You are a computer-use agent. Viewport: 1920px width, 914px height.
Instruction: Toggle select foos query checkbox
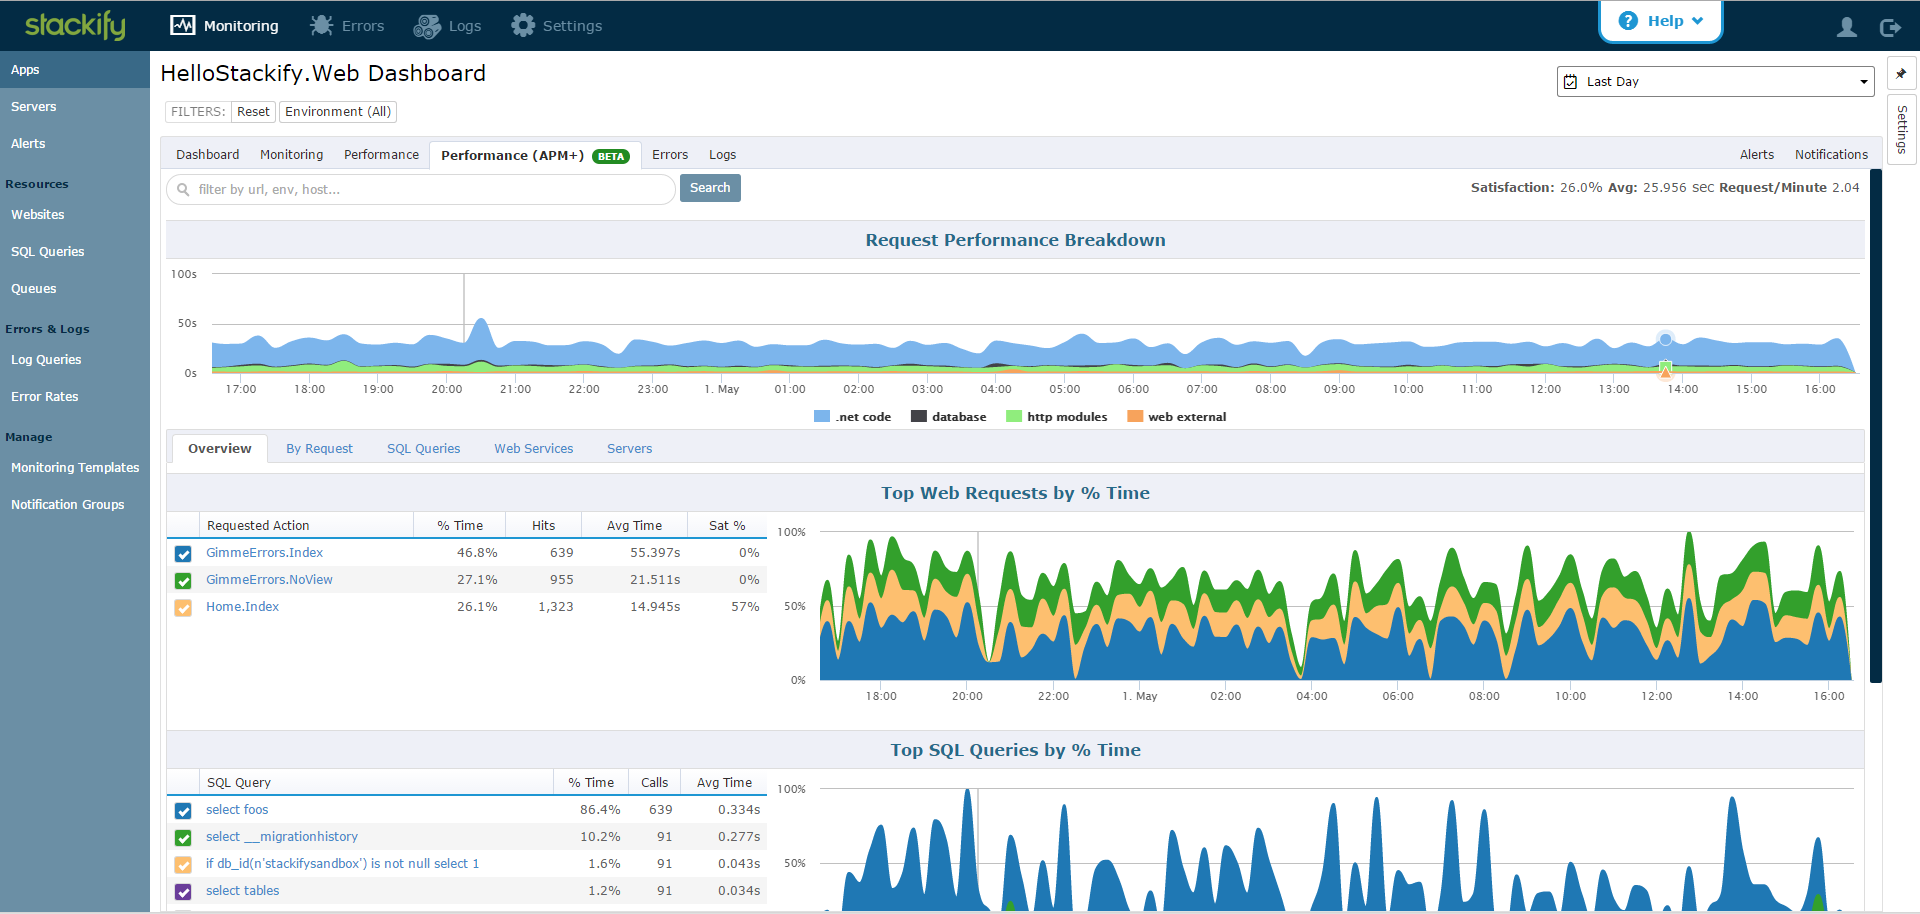tap(183, 811)
